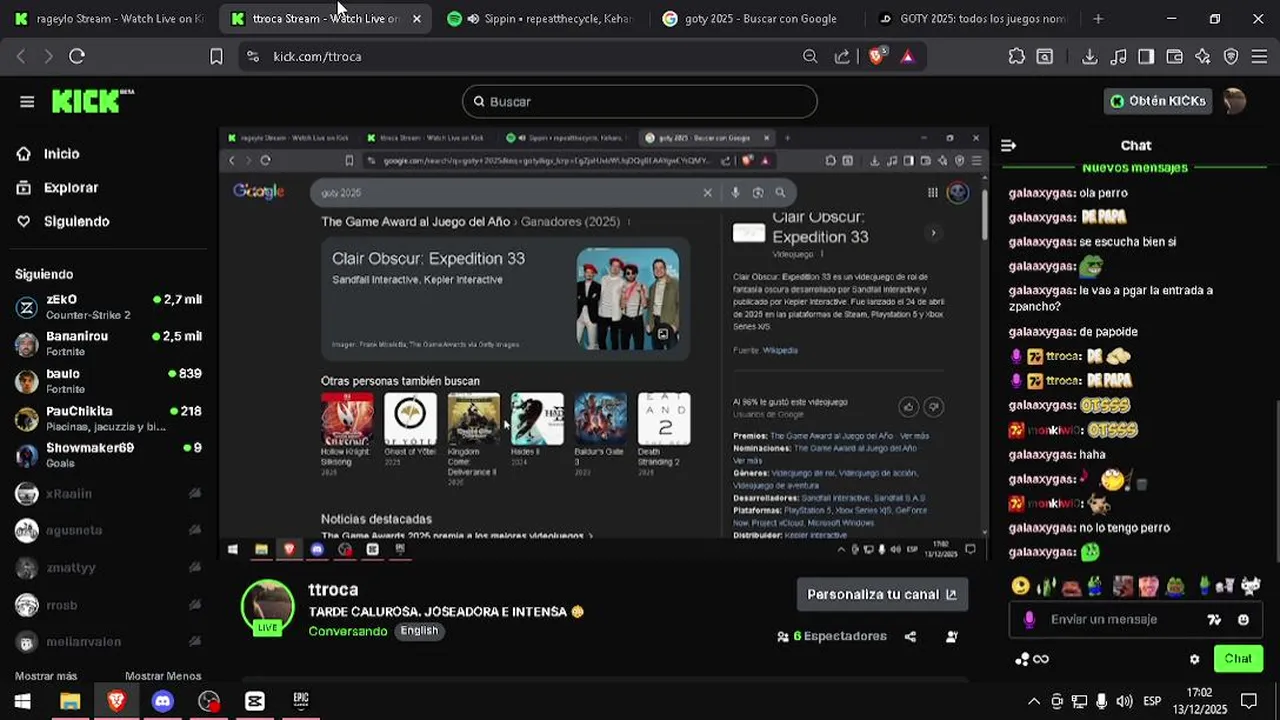Open the Kick hamburger sidebar menu
The height and width of the screenshot is (720, 1280).
pos(27,101)
